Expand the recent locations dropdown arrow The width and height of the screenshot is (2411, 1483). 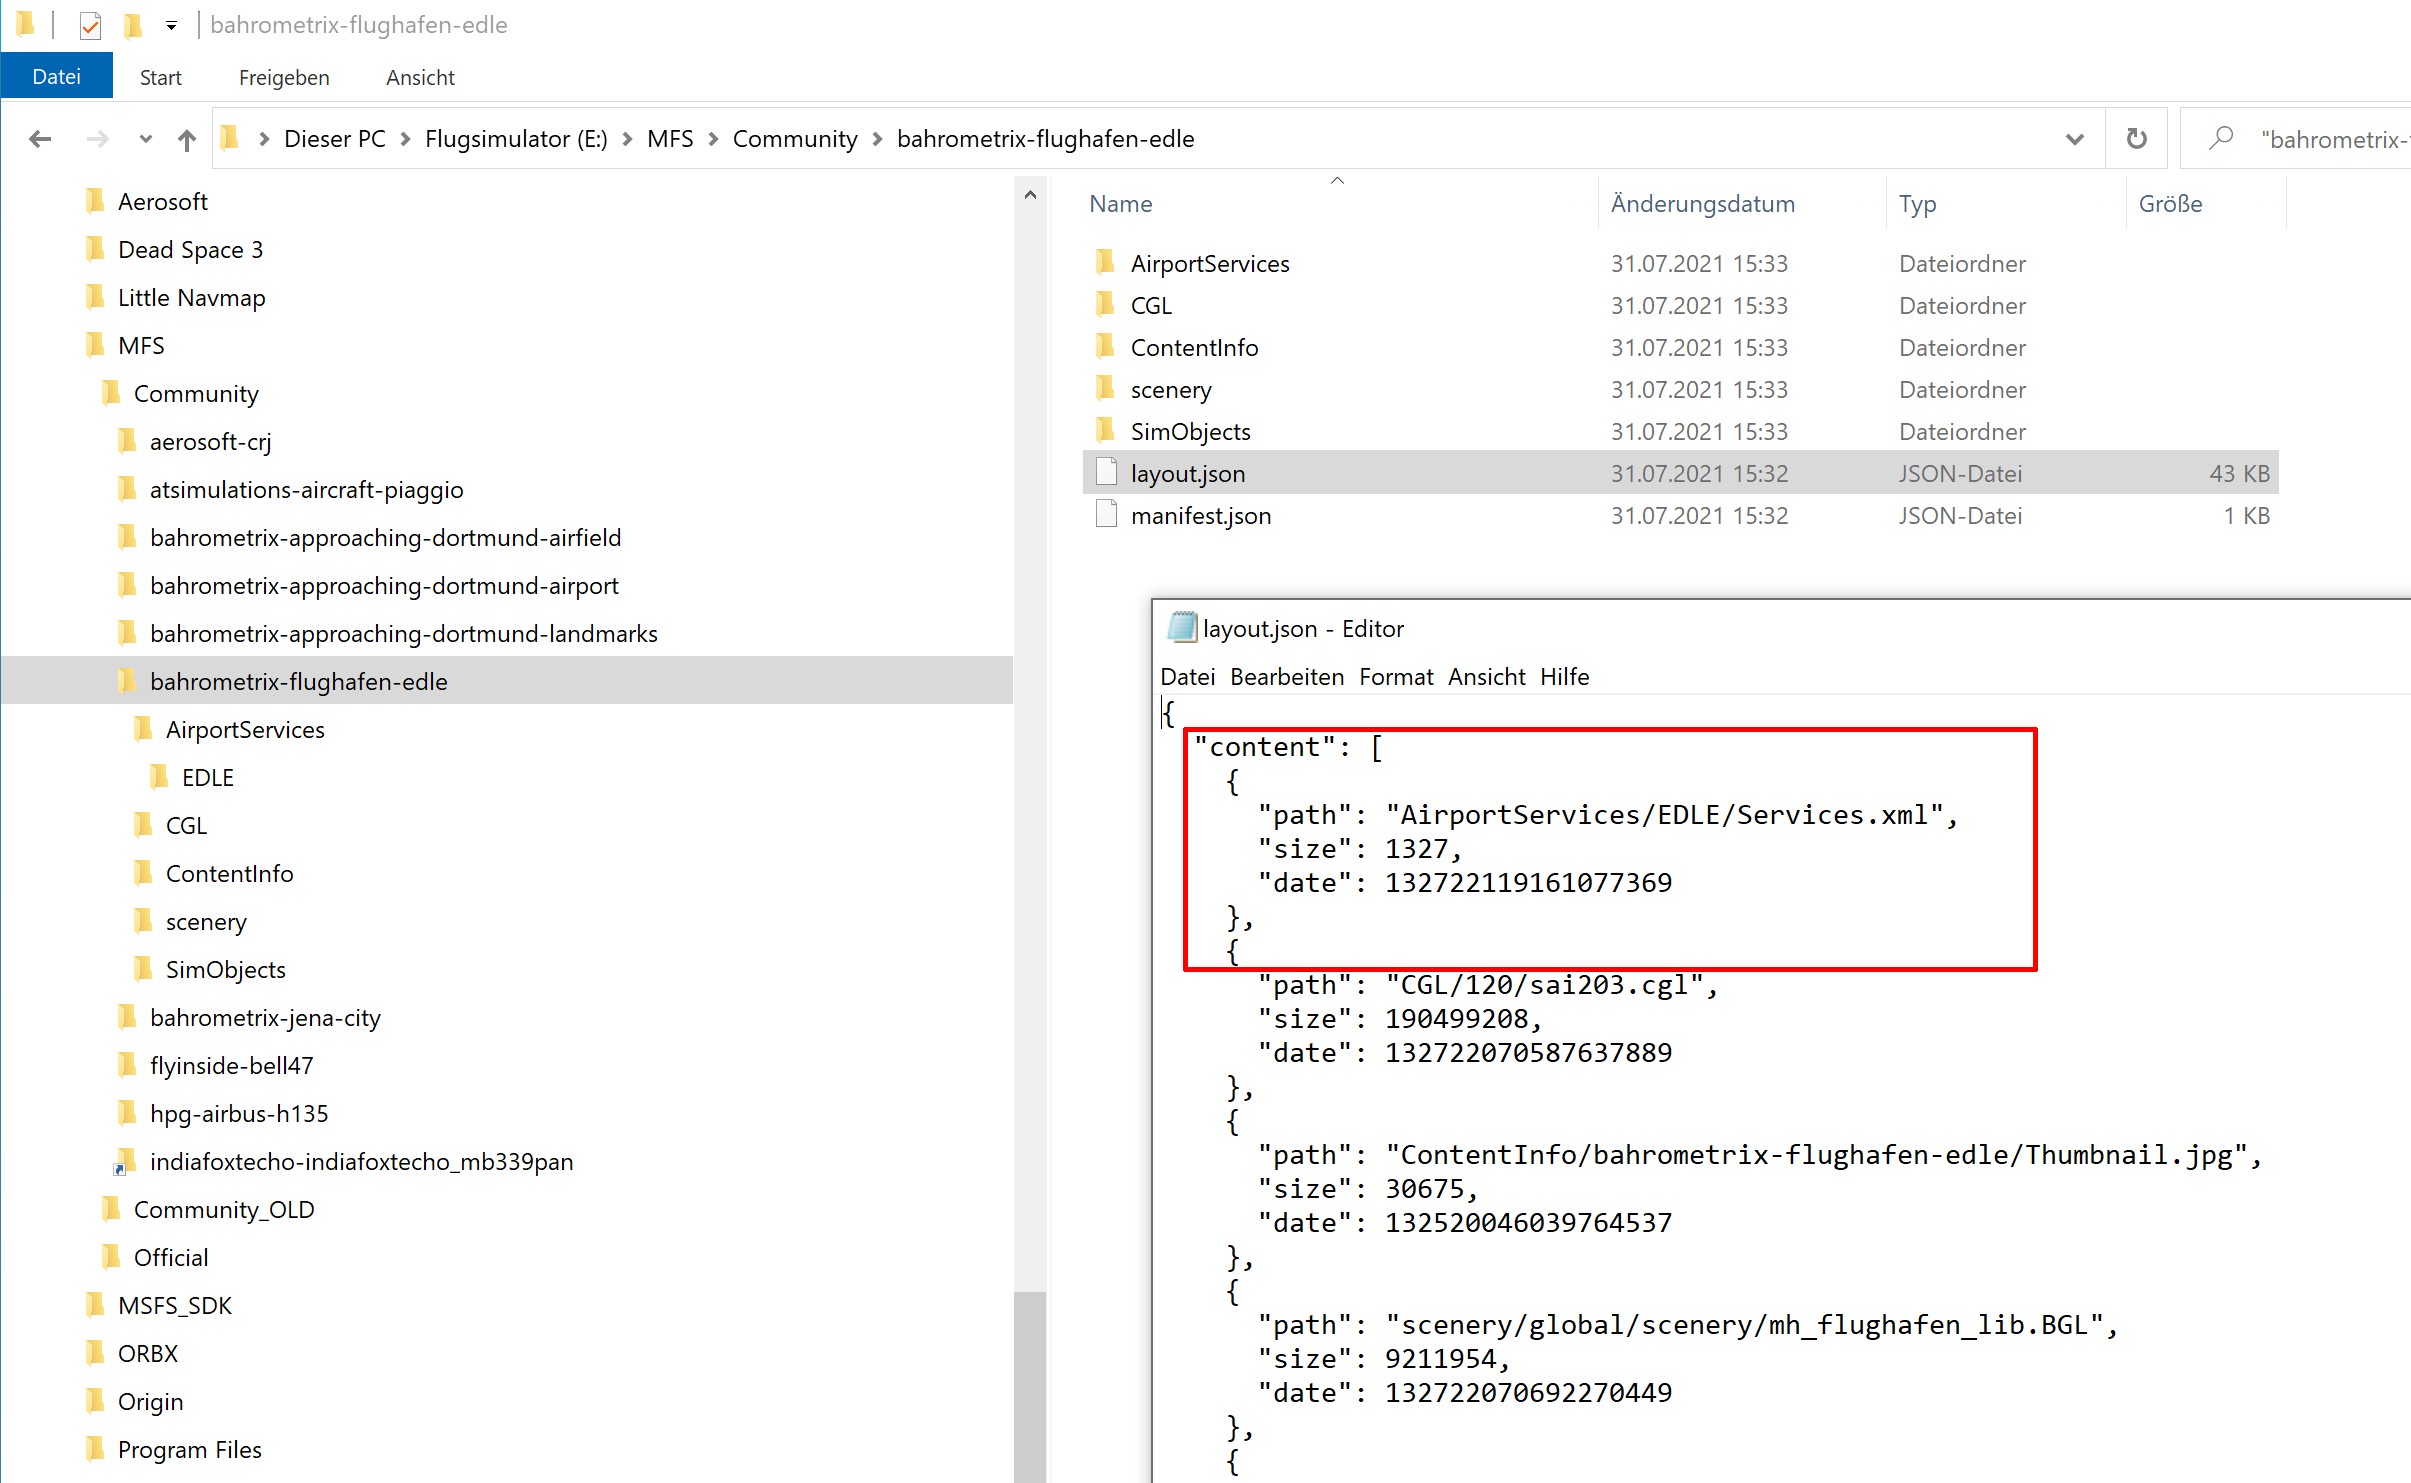(x=145, y=139)
